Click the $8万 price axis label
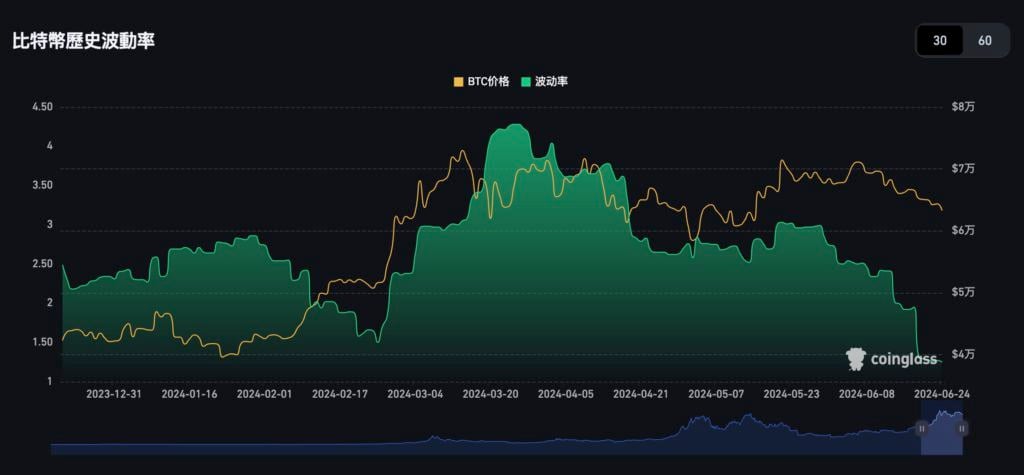This screenshot has height=475, width=1024. coord(963,107)
